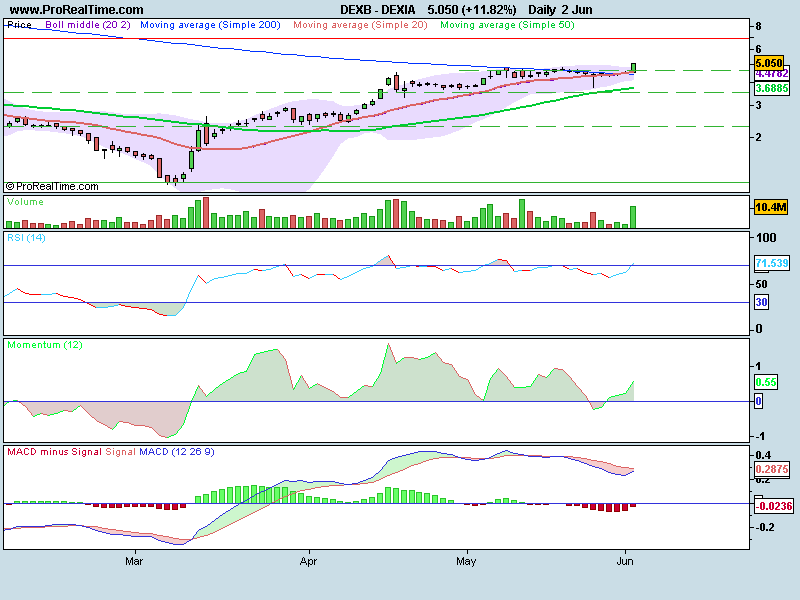Click the Daily 2 Jun timeframe label
This screenshot has width=800, height=600.
(560, 10)
